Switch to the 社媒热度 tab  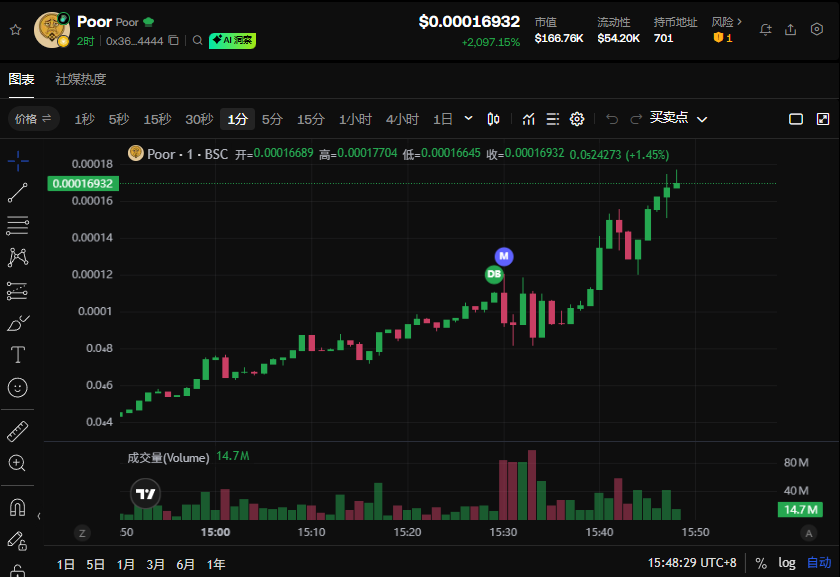(81, 79)
